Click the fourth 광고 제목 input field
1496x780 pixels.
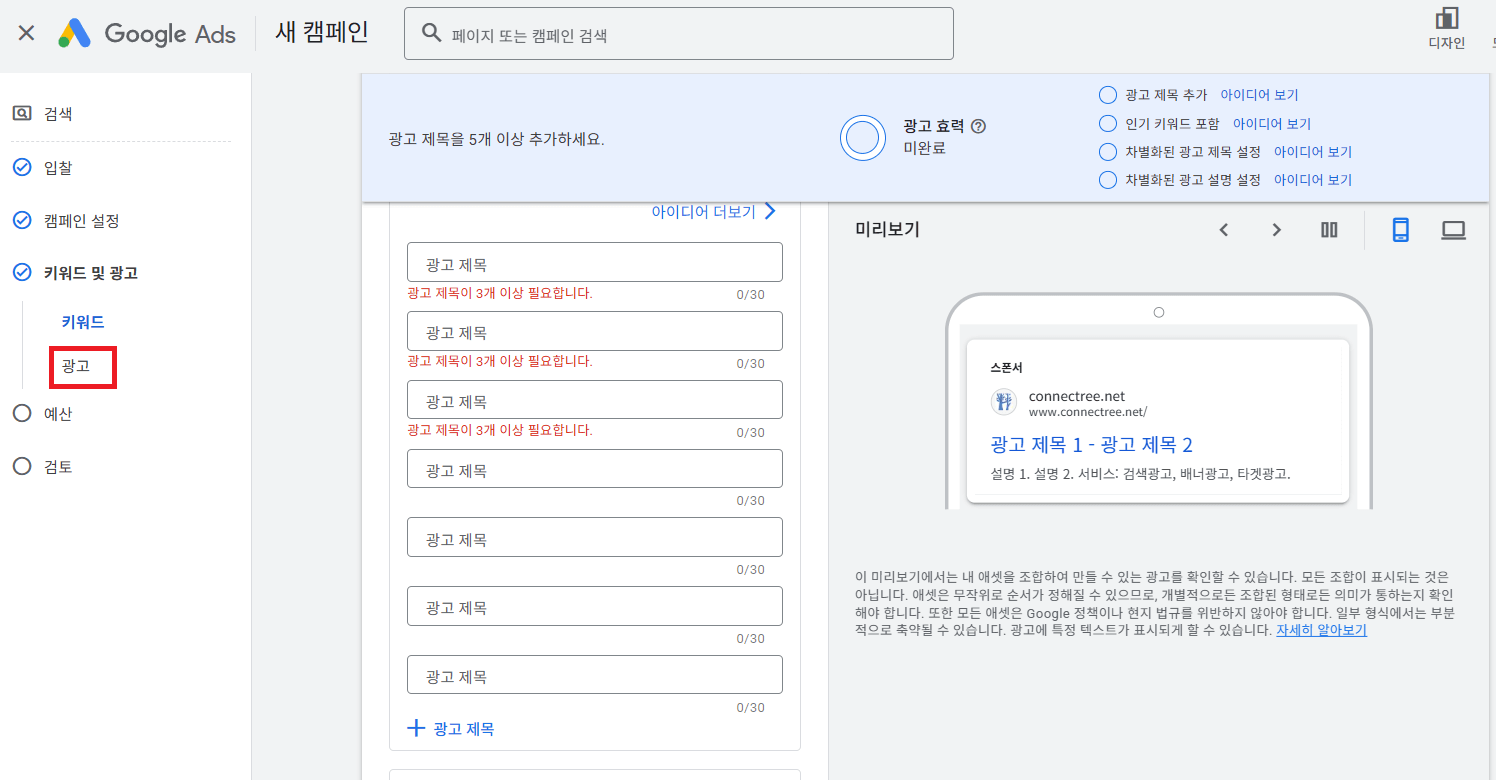595,468
